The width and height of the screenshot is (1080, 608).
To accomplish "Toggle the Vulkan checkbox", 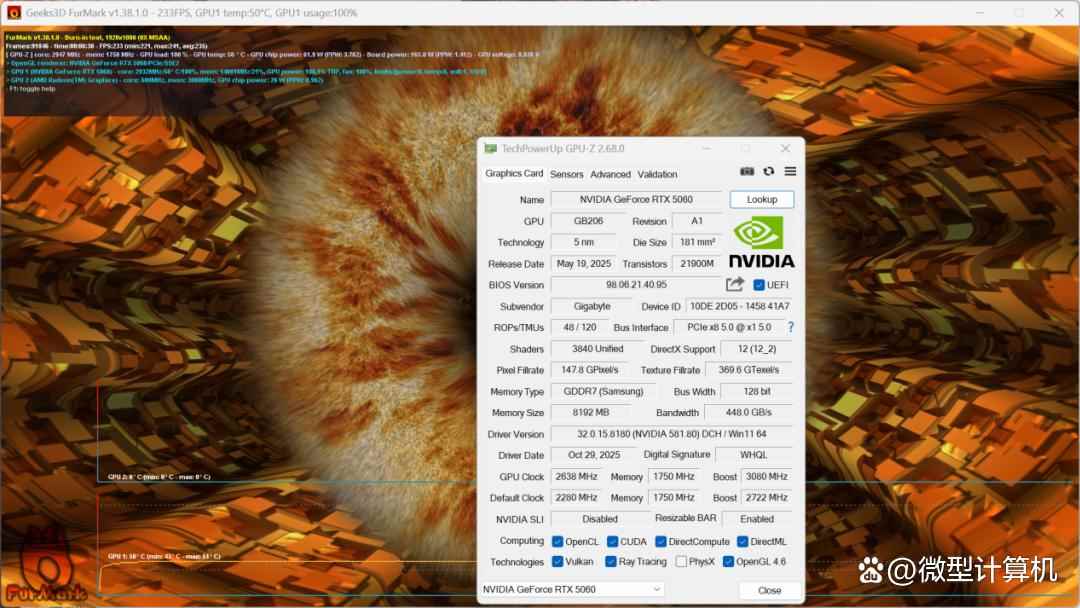I will point(558,562).
